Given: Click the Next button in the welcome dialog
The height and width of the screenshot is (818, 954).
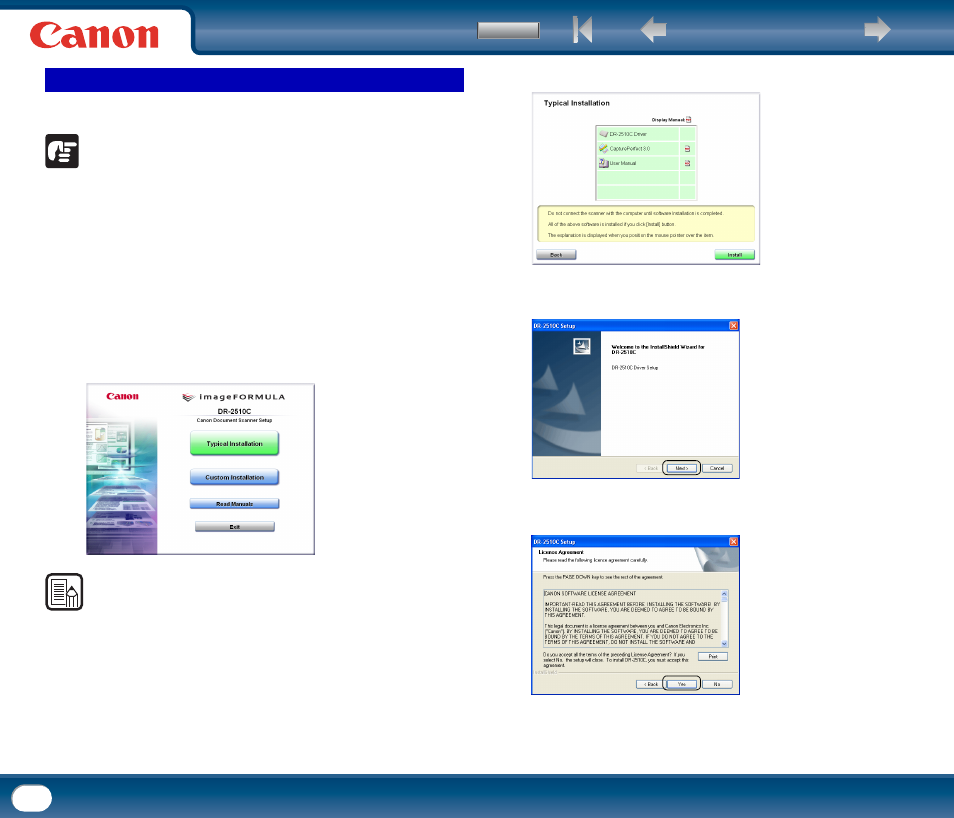Looking at the screenshot, I should click(681, 468).
